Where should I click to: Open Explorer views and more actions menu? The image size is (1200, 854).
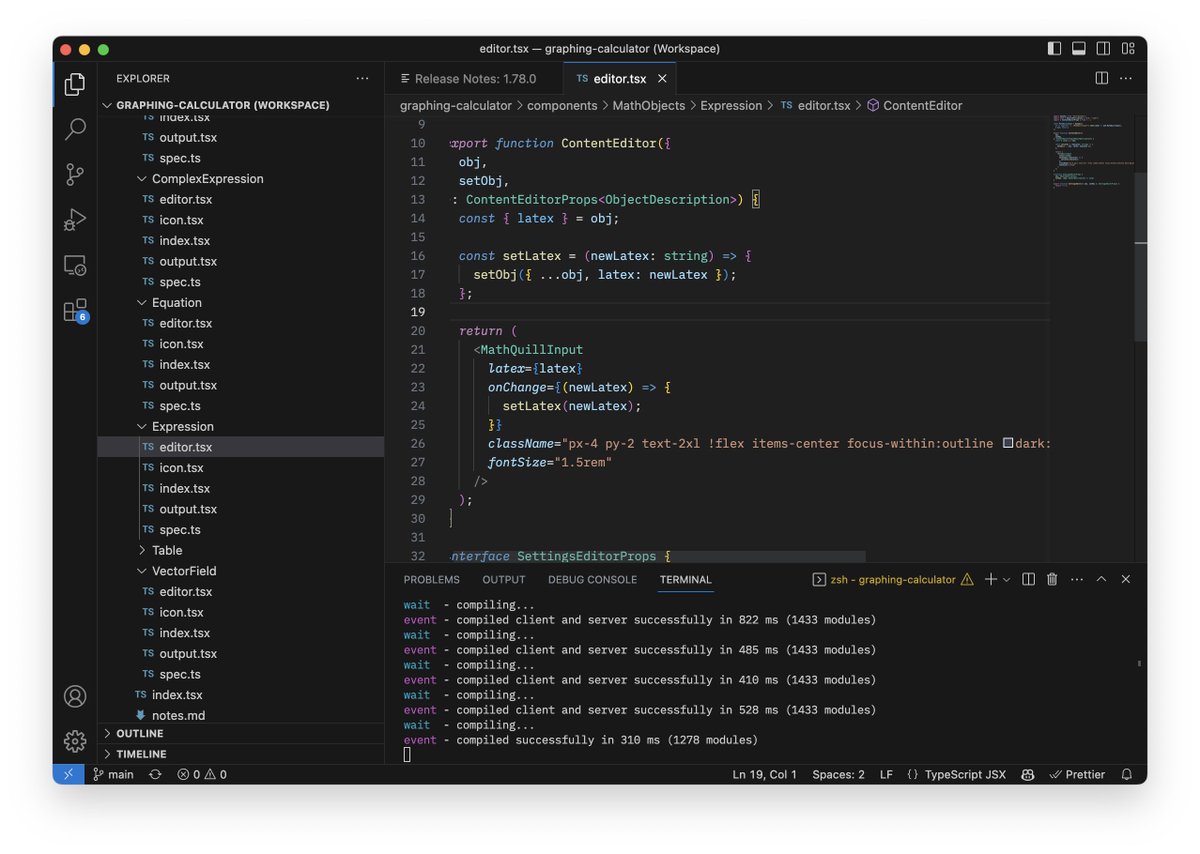tap(362, 78)
